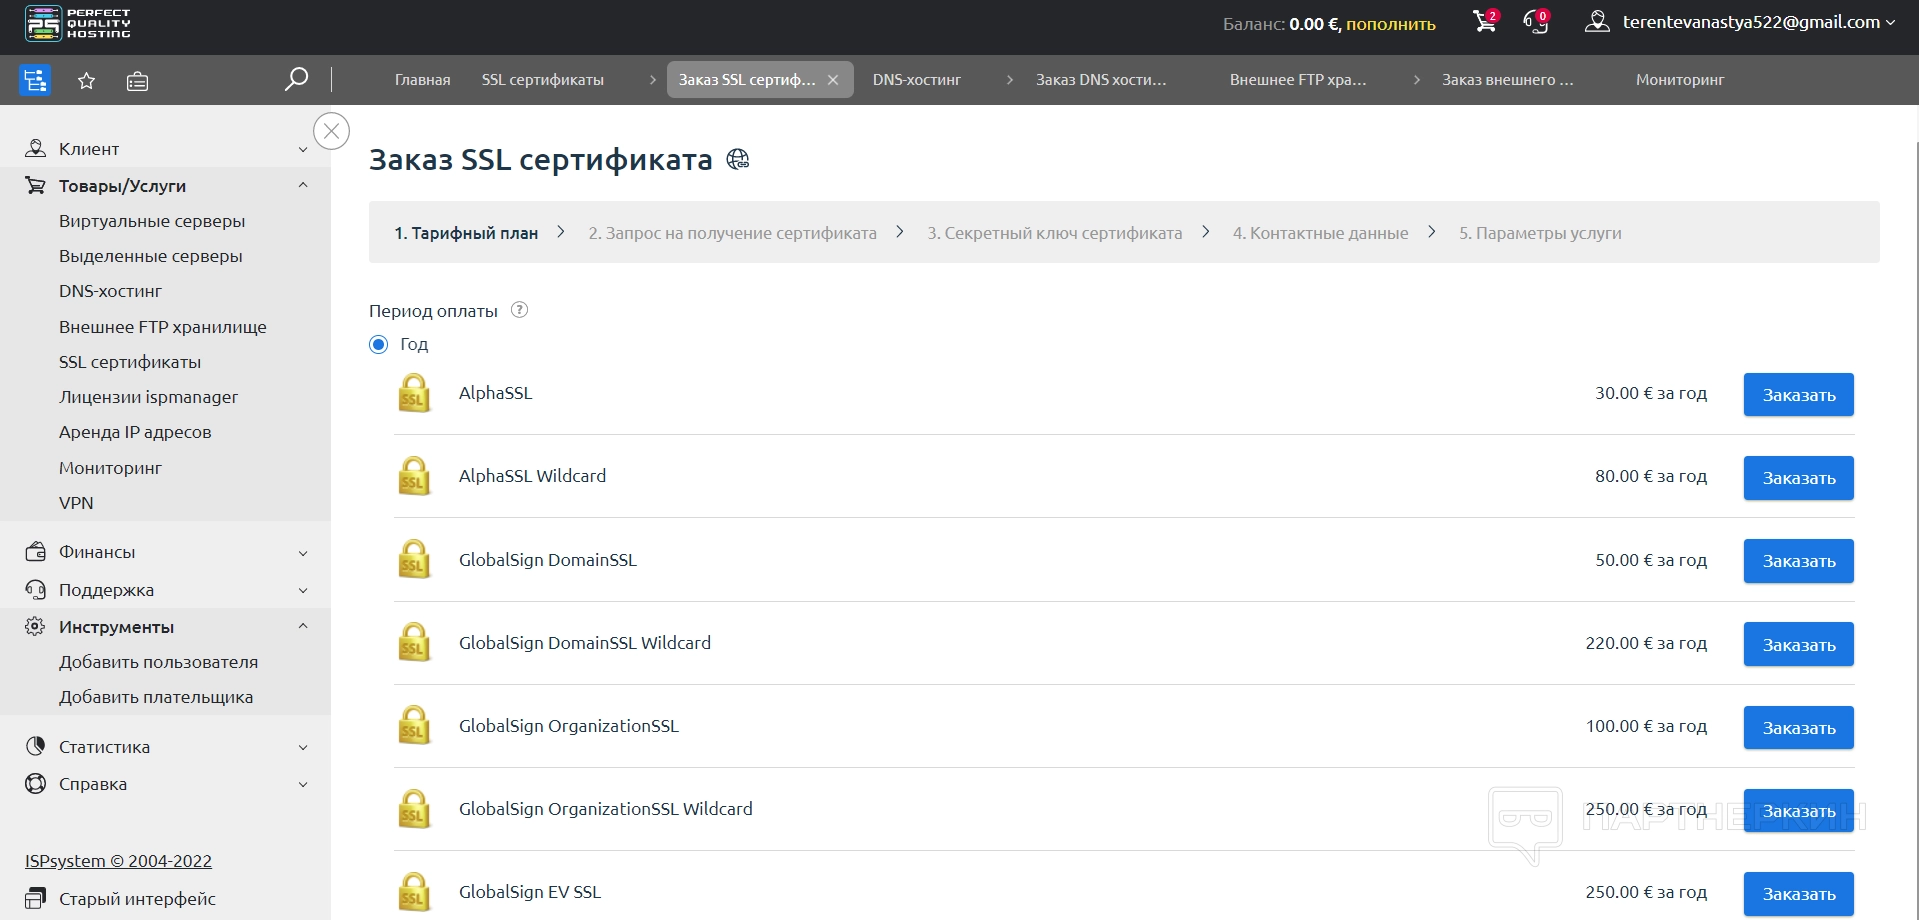The width and height of the screenshot is (1919, 920).
Task: Open Аренда IP адресов in the sidebar
Action: pos(135,432)
